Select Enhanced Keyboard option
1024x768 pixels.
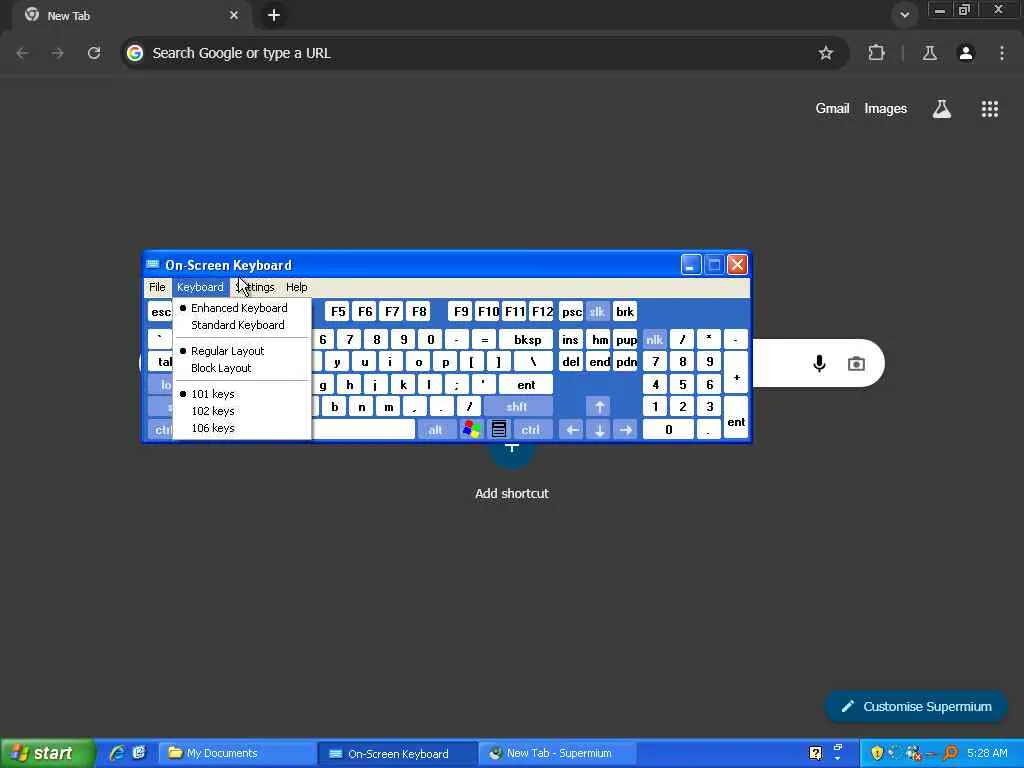(x=239, y=308)
